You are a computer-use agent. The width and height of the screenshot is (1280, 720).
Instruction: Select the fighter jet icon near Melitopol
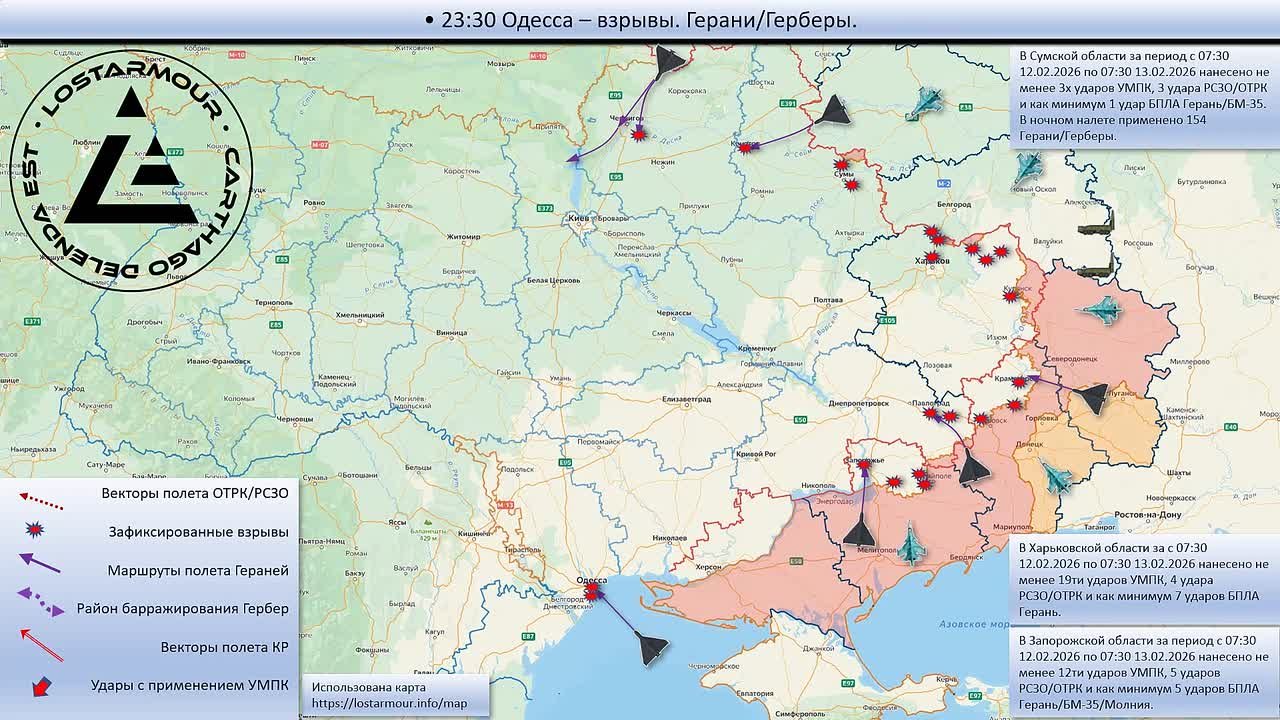911,545
